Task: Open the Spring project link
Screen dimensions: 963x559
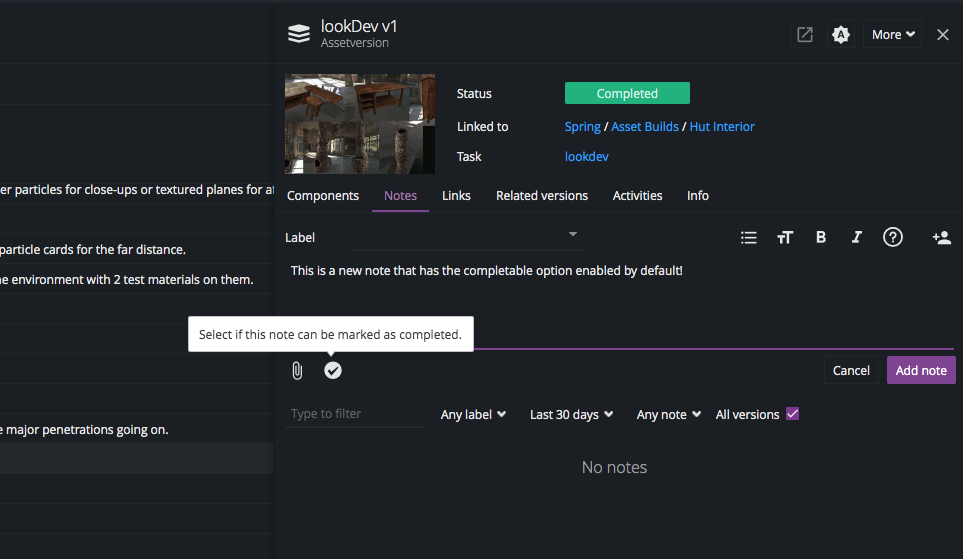Action: 582,127
